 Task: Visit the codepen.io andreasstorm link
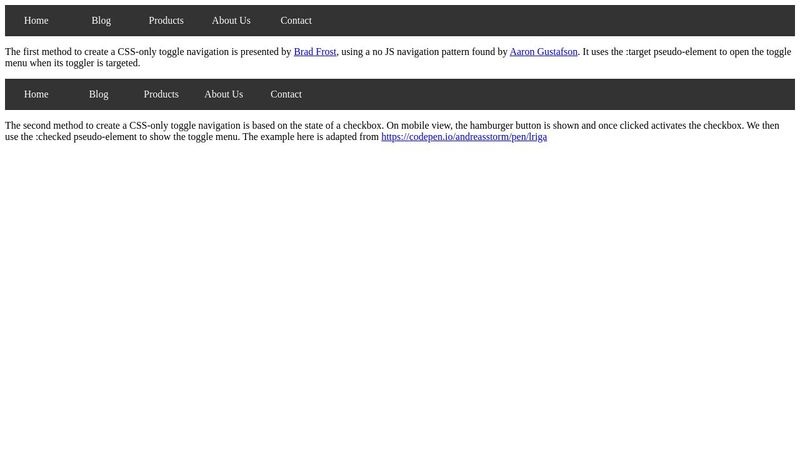tap(464, 137)
